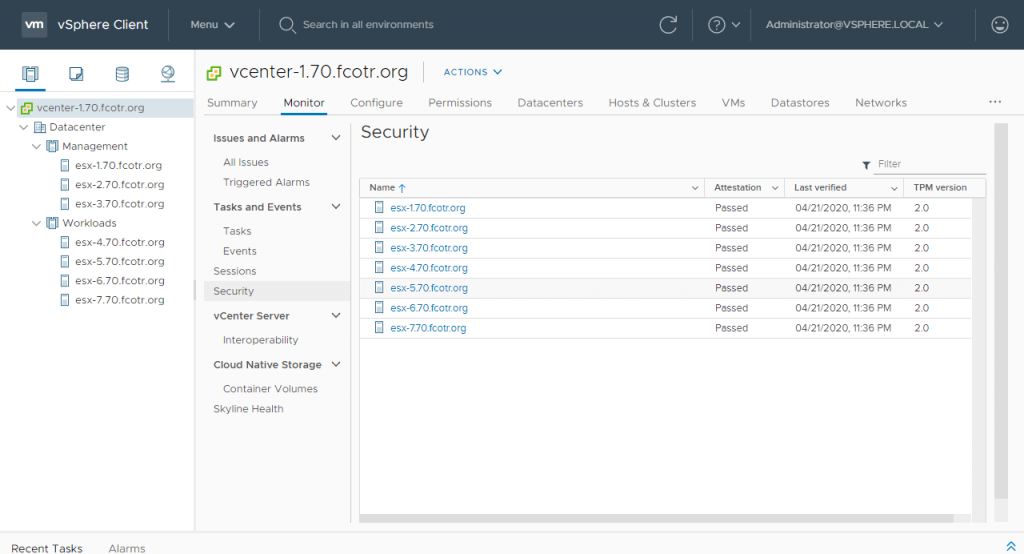The width and height of the screenshot is (1024, 554).
Task: Switch to the Permissions tab
Action: tap(460, 103)
